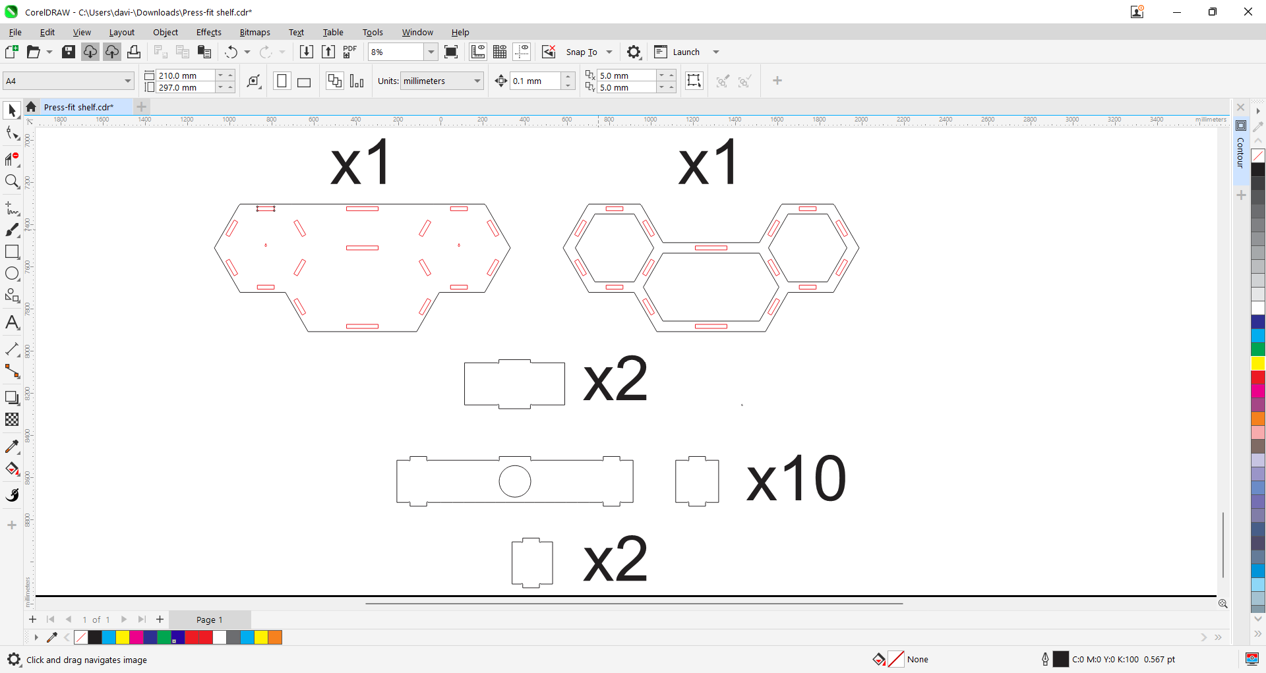This screenshot has width=1266, height=673.
Task: Open the Effects menu
Action: [209, 32]
